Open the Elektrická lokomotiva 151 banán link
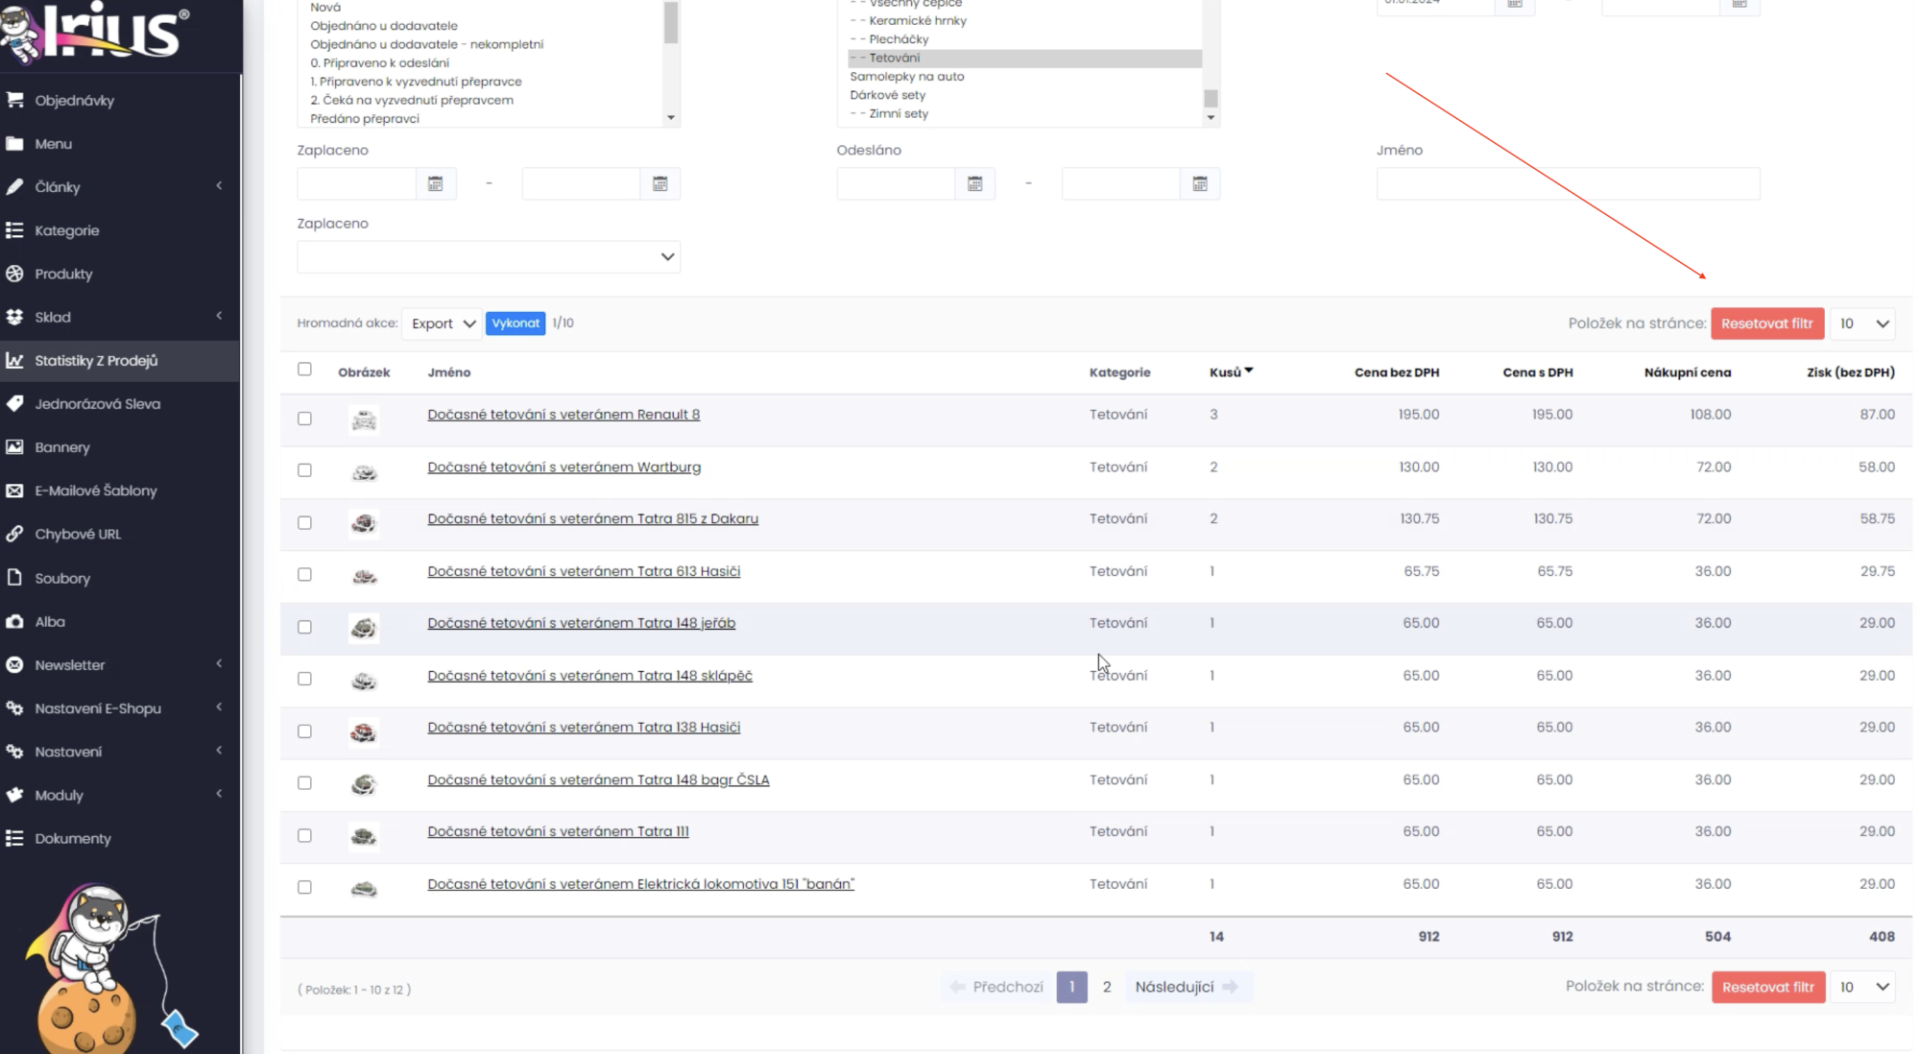Image resolution: width=1920 pixels, height=1054 pixels. coord(641,884)
